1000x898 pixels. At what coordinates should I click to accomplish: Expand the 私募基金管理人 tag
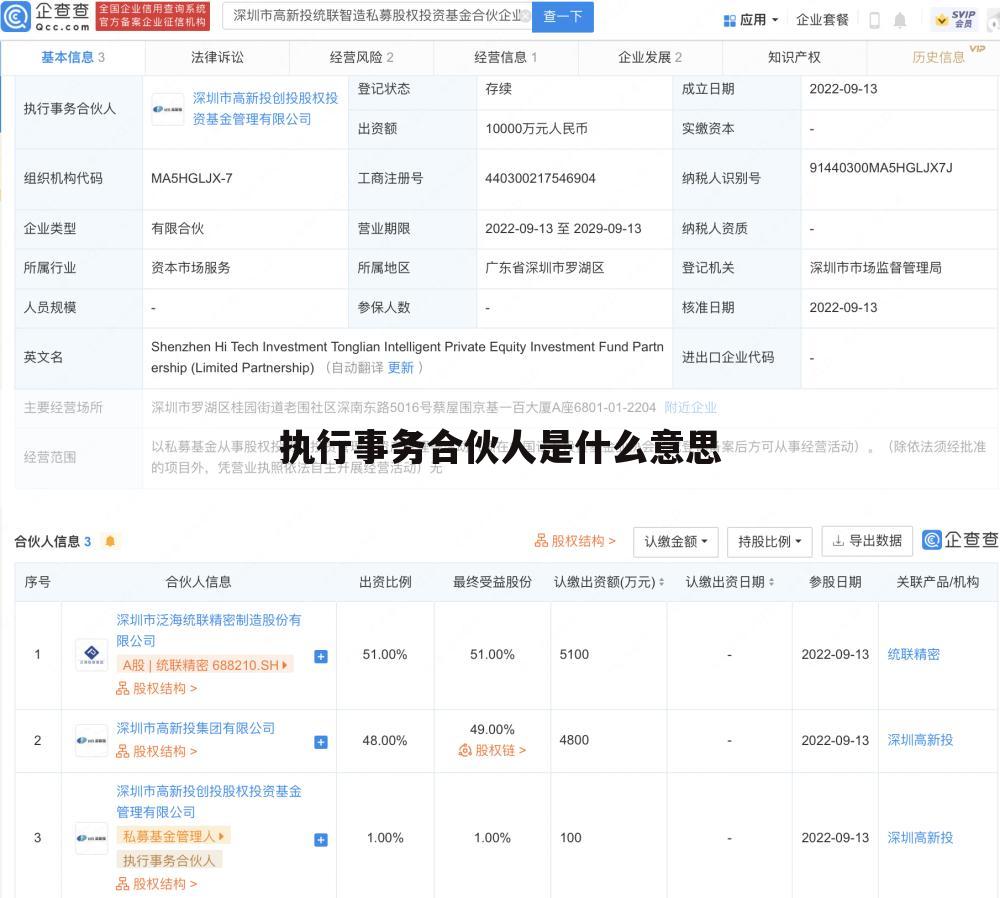coord(173,835)
